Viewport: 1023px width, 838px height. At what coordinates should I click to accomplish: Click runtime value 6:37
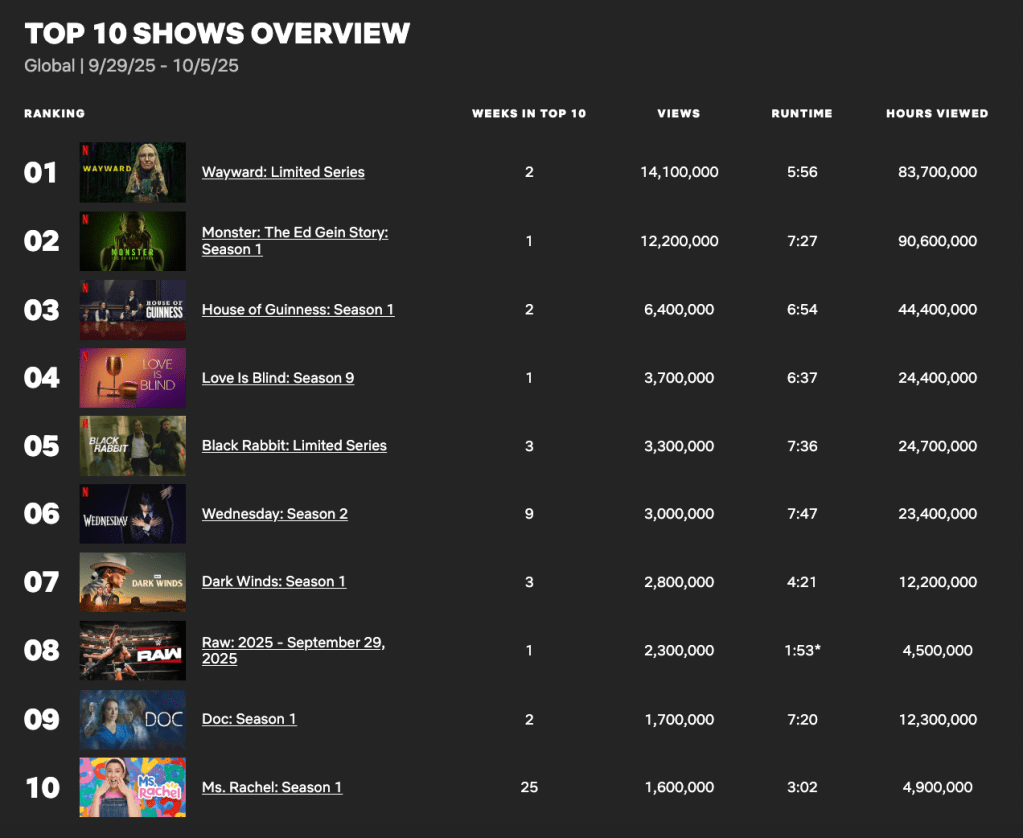[x=802, y=378]
